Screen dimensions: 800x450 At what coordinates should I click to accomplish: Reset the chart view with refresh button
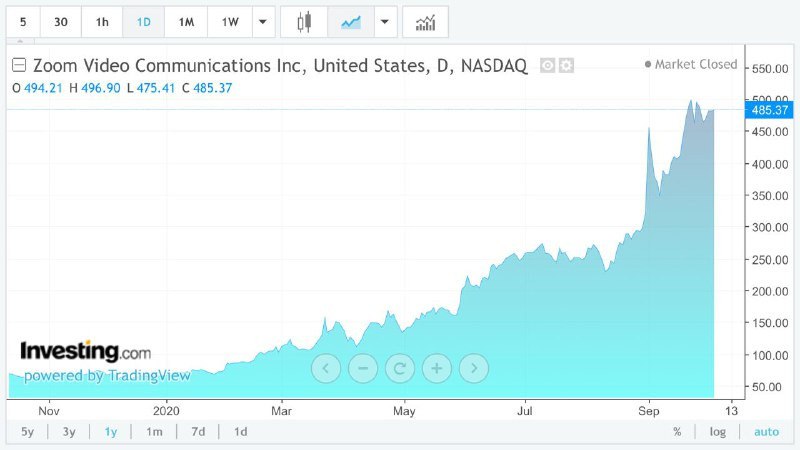tap(400, 368)
